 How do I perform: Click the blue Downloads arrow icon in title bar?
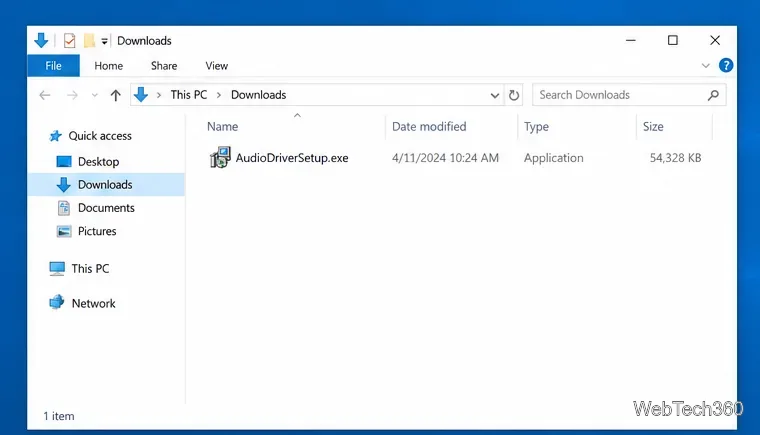click(x=41, y=41)
